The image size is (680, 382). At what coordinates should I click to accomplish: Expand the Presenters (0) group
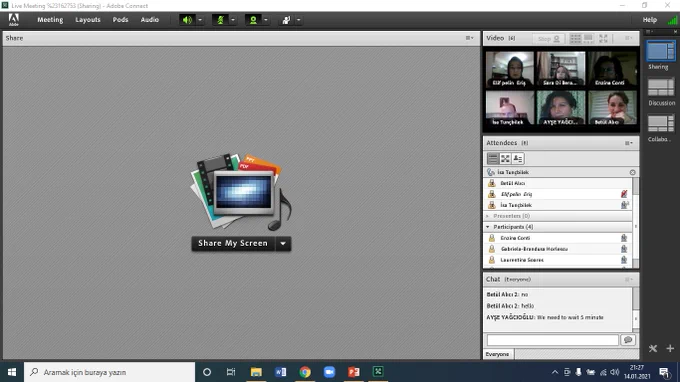[487, 216]
